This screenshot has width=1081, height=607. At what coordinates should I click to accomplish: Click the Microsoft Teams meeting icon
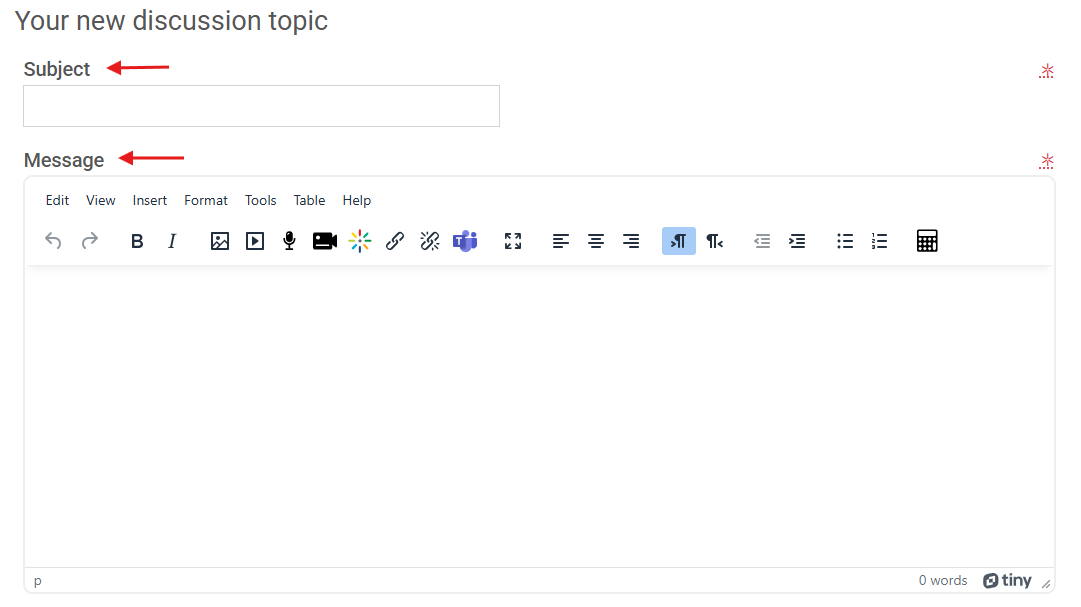tap(465, 241)
